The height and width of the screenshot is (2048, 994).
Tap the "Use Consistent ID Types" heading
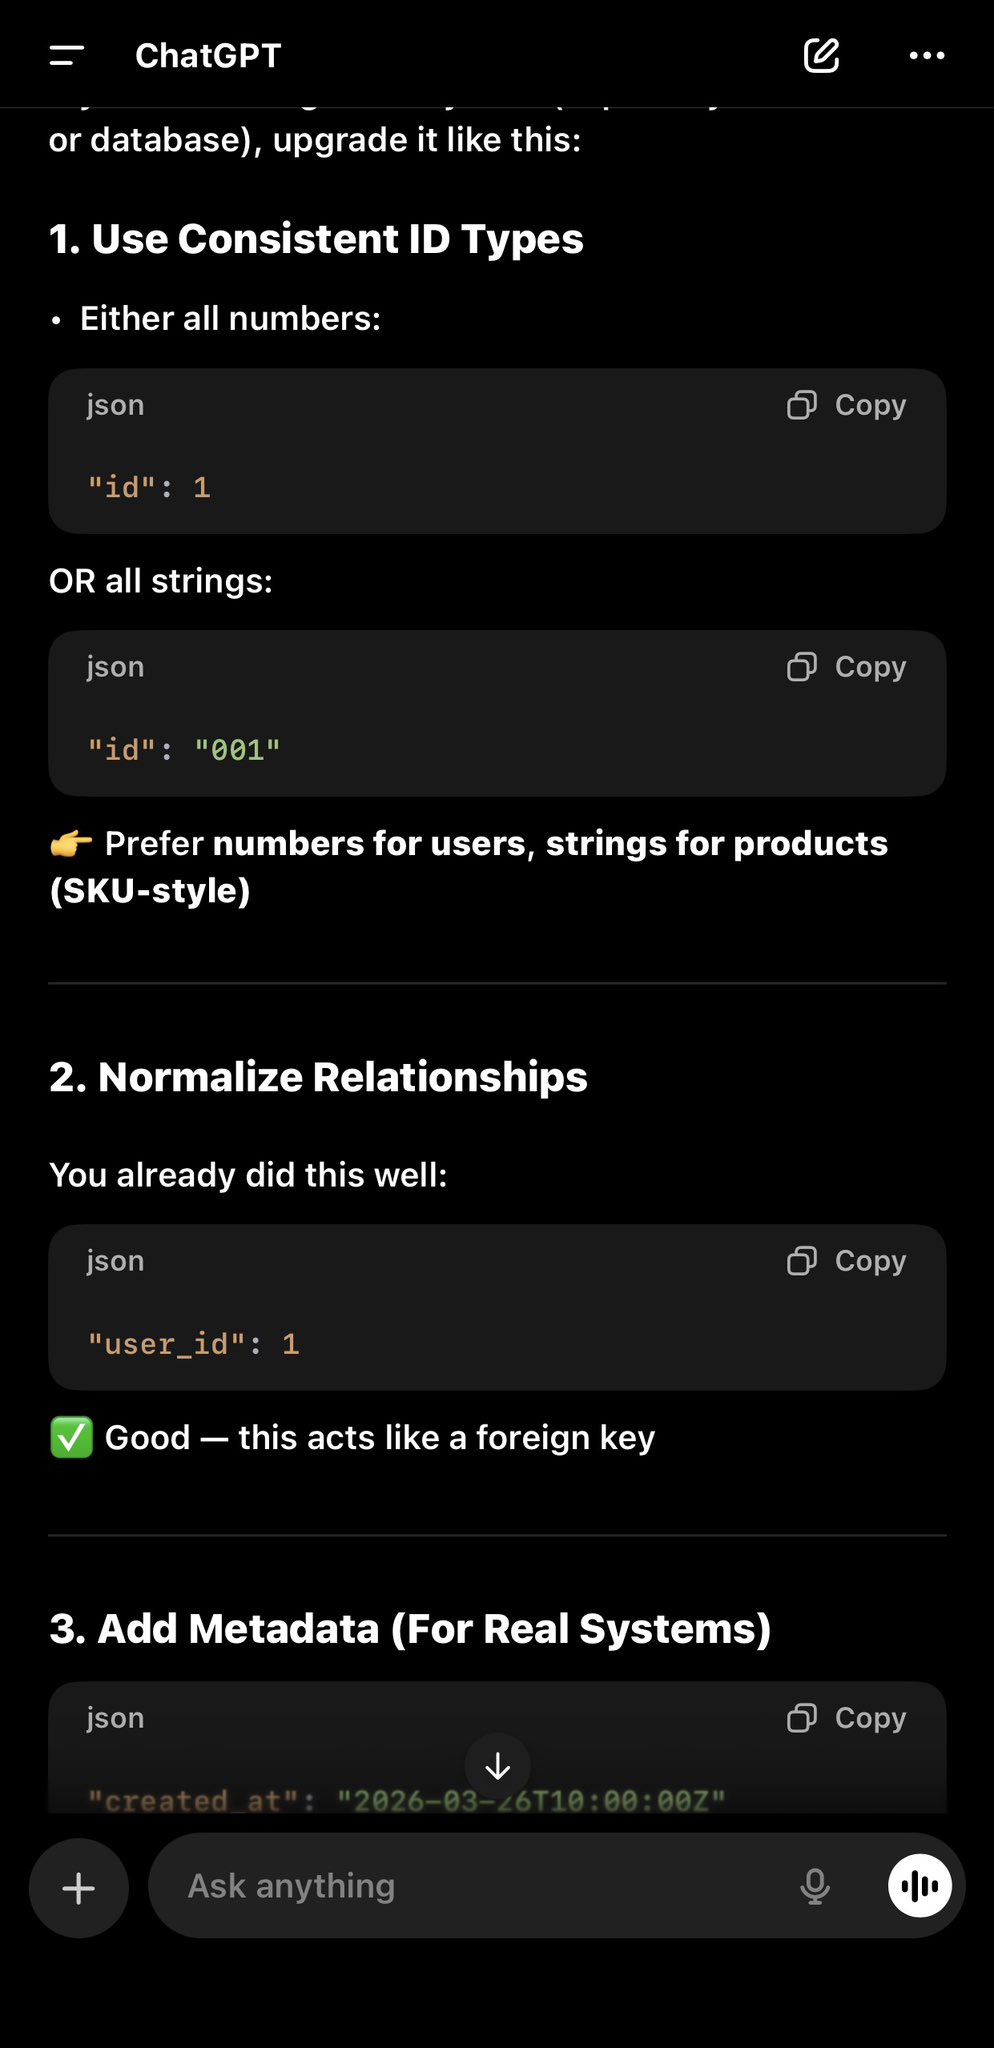pyautogui.click(x=316, y=239)
